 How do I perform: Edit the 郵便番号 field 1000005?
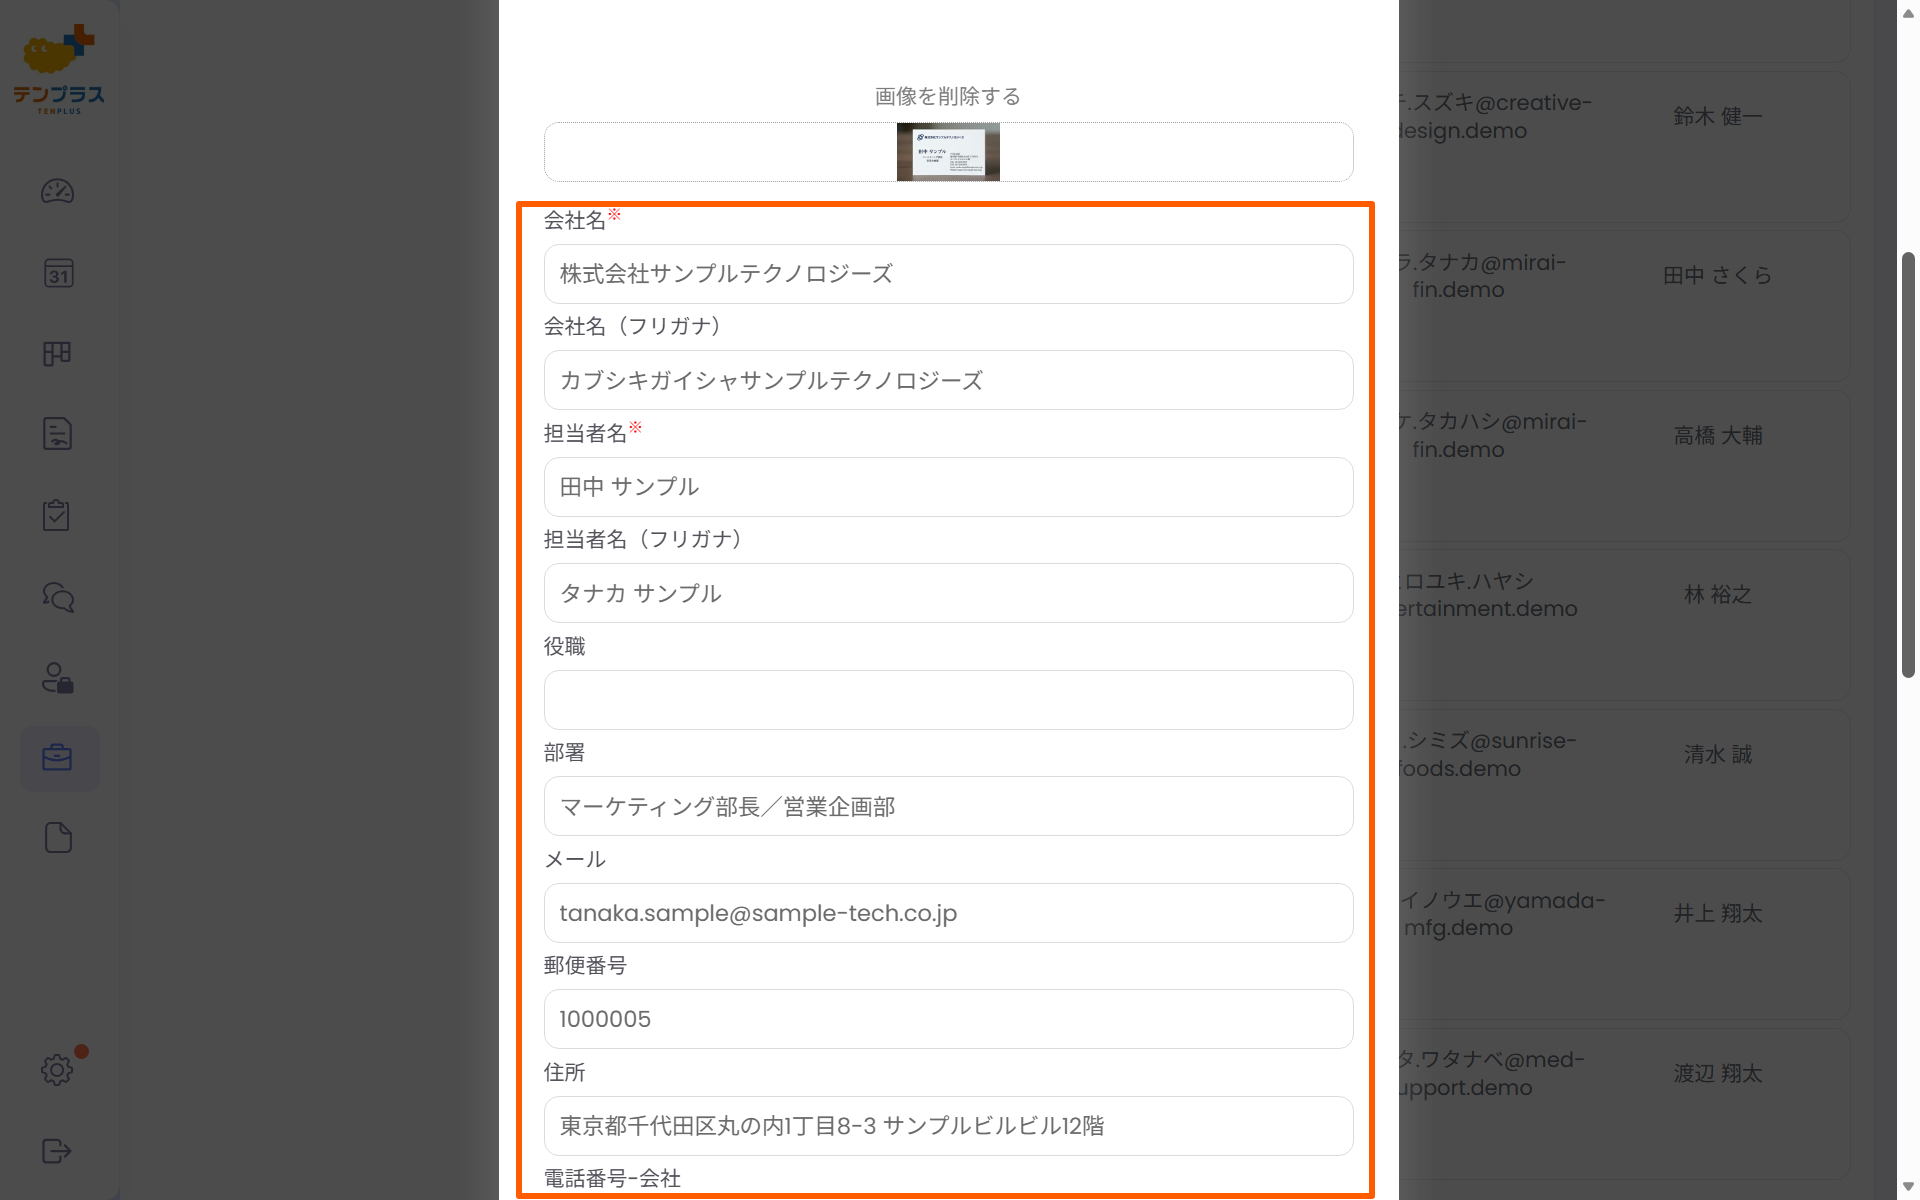[x=948, y=1019]
